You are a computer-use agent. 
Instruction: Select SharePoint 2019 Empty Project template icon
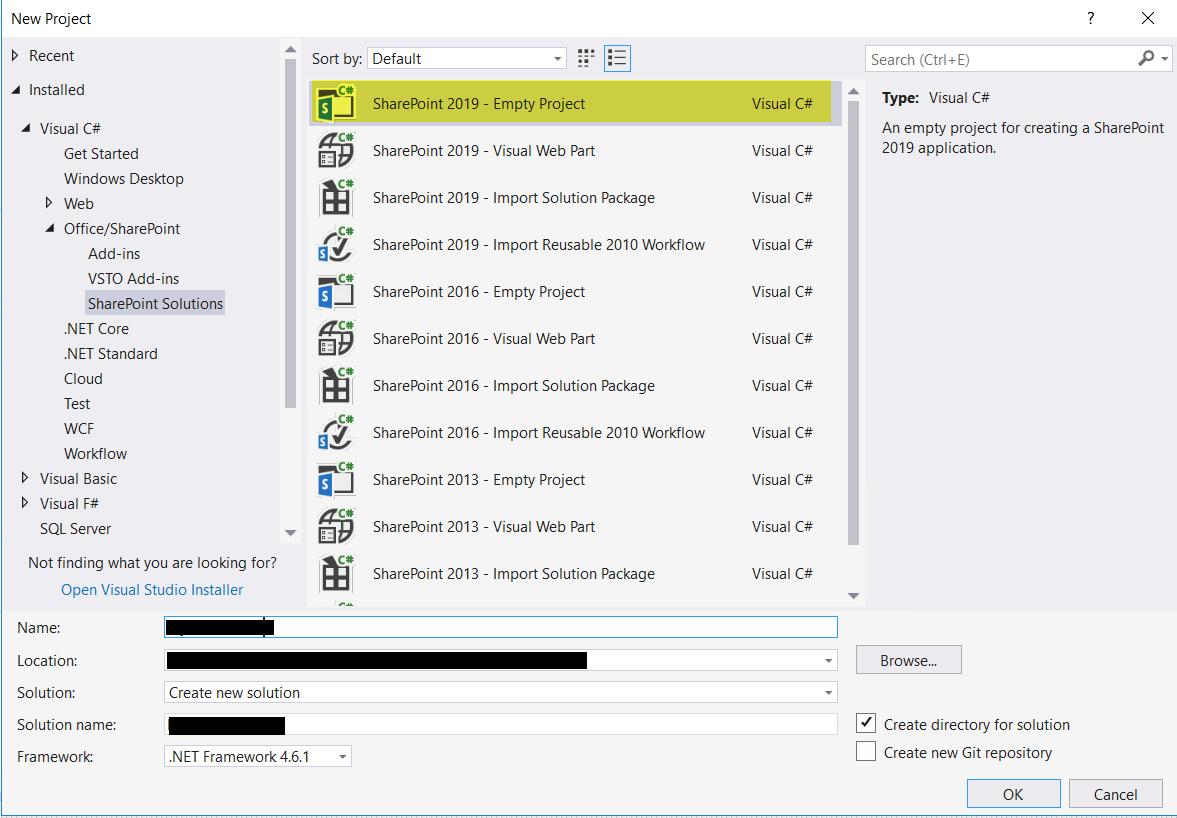336,104
